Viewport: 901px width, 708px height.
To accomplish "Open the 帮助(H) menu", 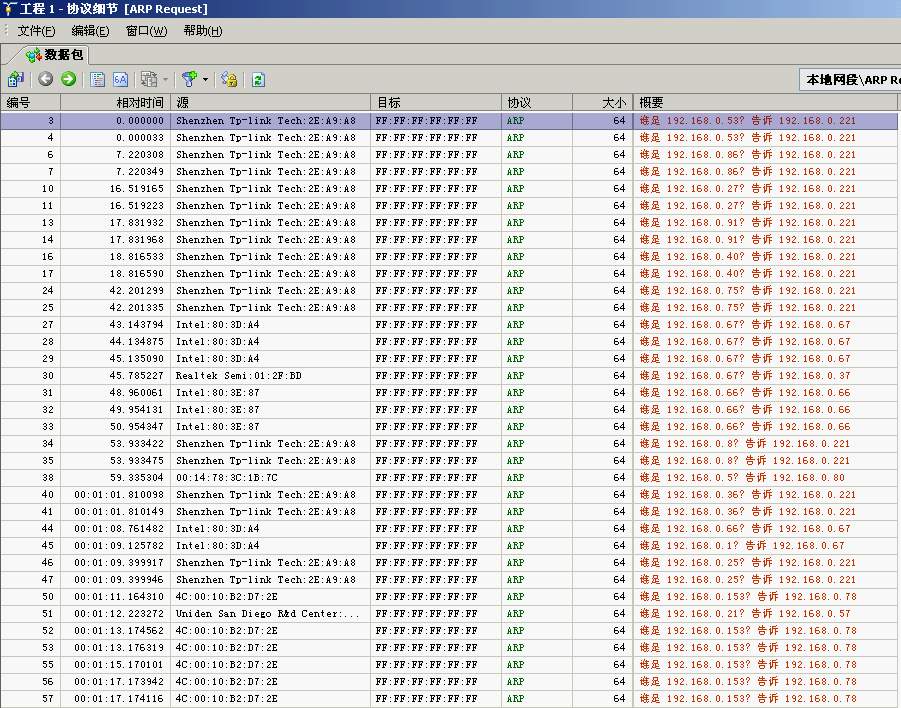I will [x=203, y=31].
